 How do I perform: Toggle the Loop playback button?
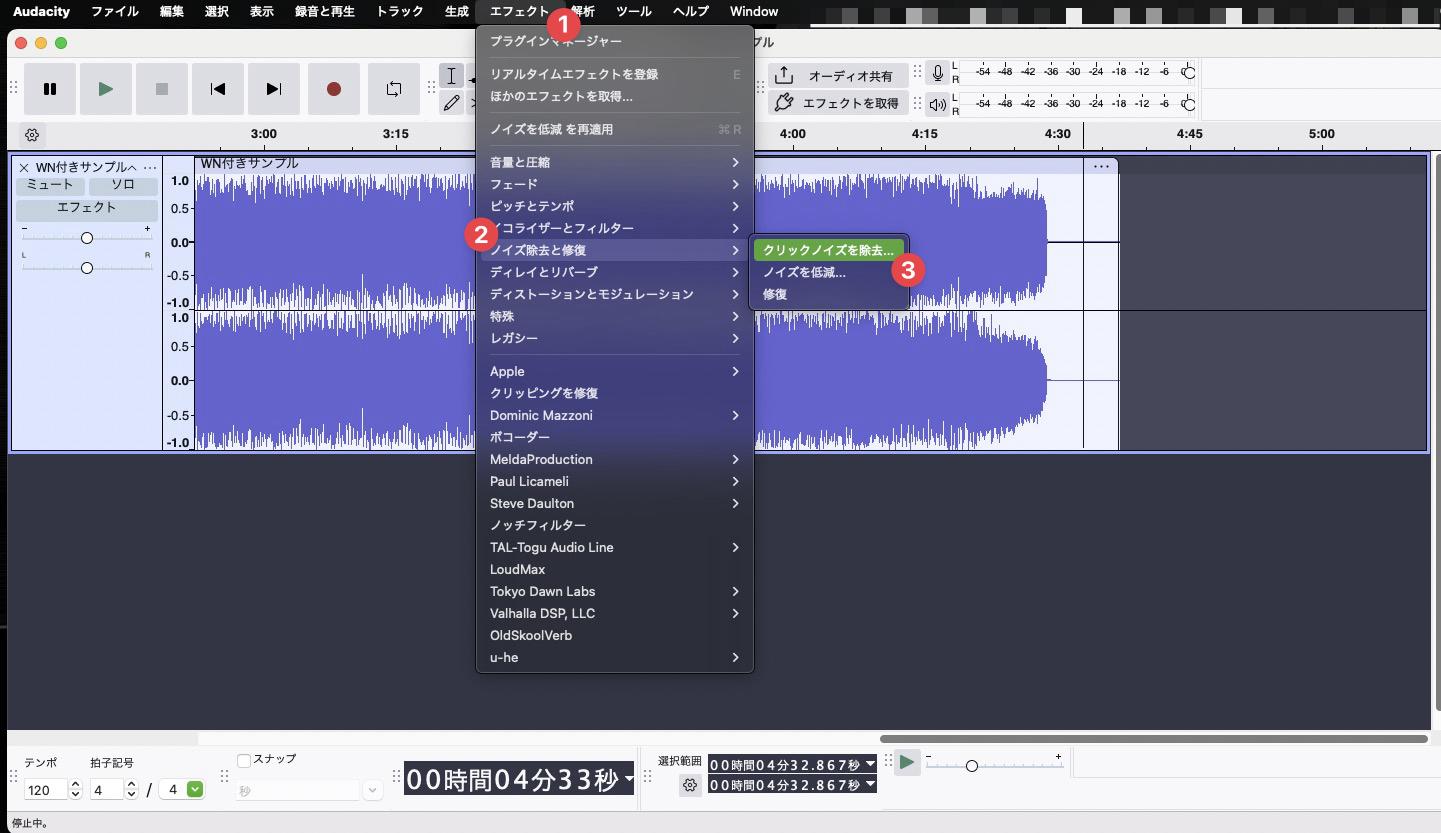394,89
